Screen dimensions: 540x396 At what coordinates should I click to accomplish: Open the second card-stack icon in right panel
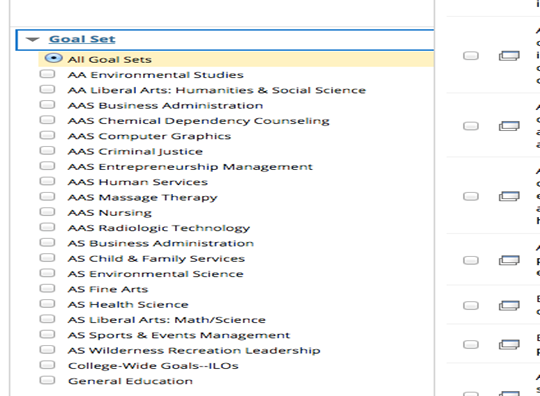coord(509,126)
